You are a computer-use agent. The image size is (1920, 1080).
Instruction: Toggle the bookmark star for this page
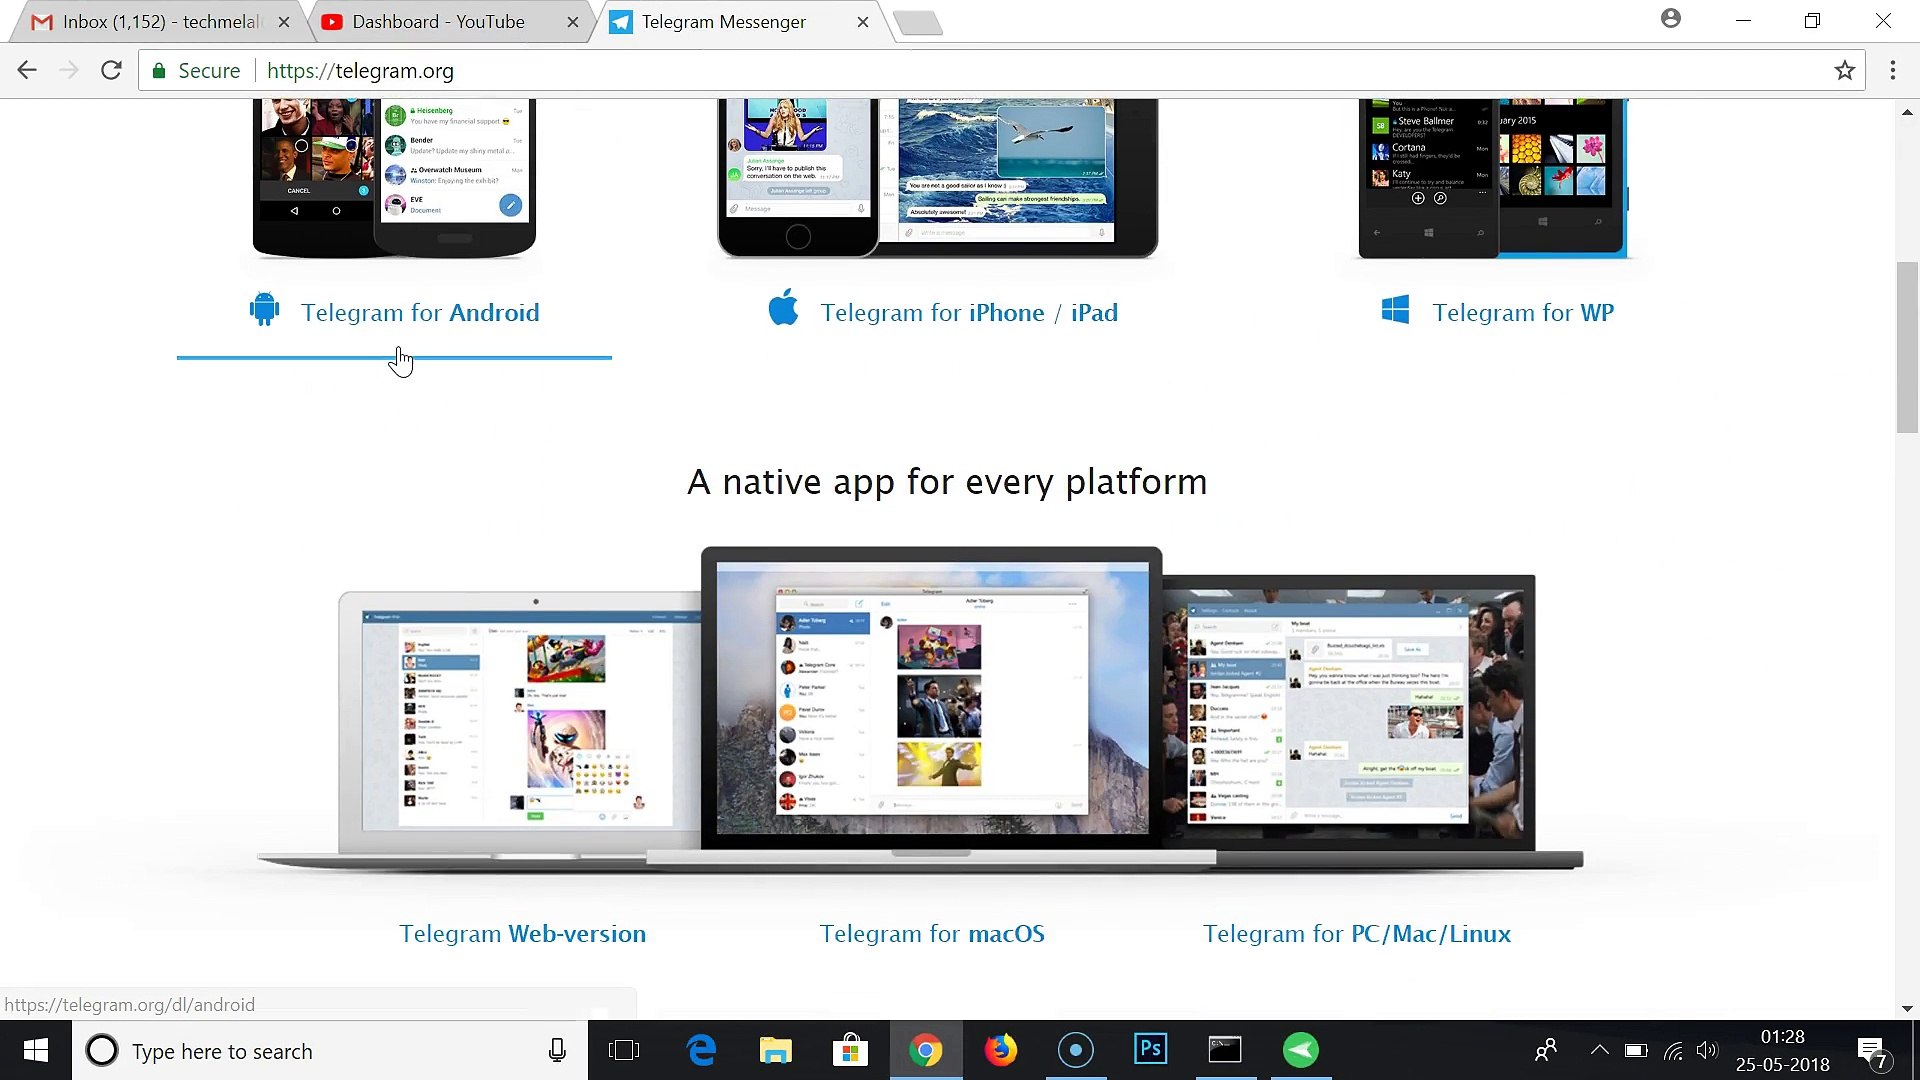click(x=1845, y=70)
